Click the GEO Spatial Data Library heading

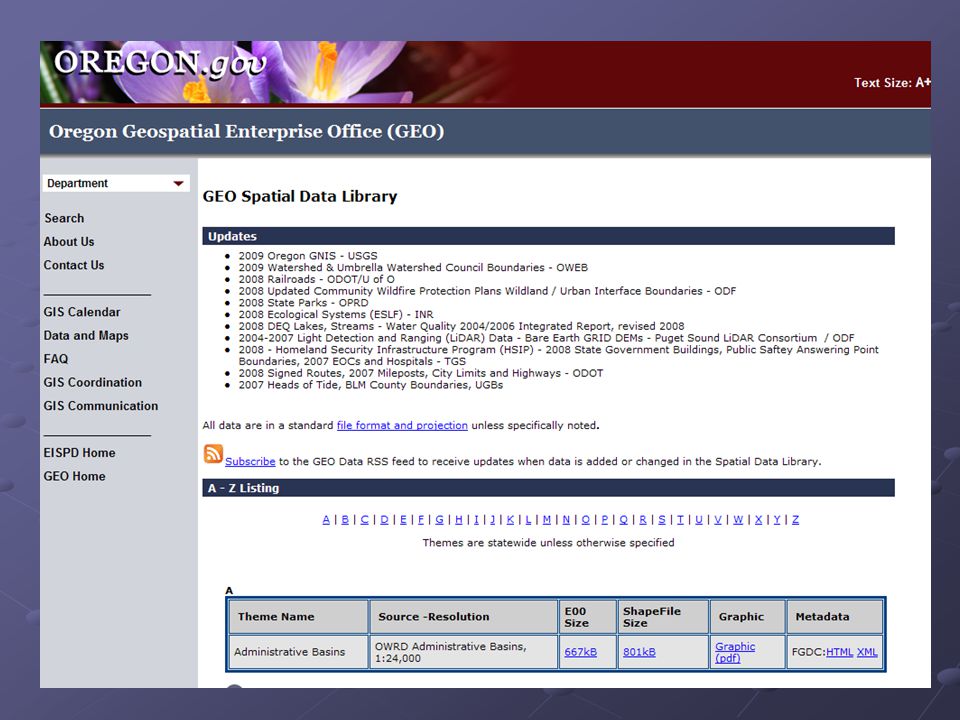300,196
